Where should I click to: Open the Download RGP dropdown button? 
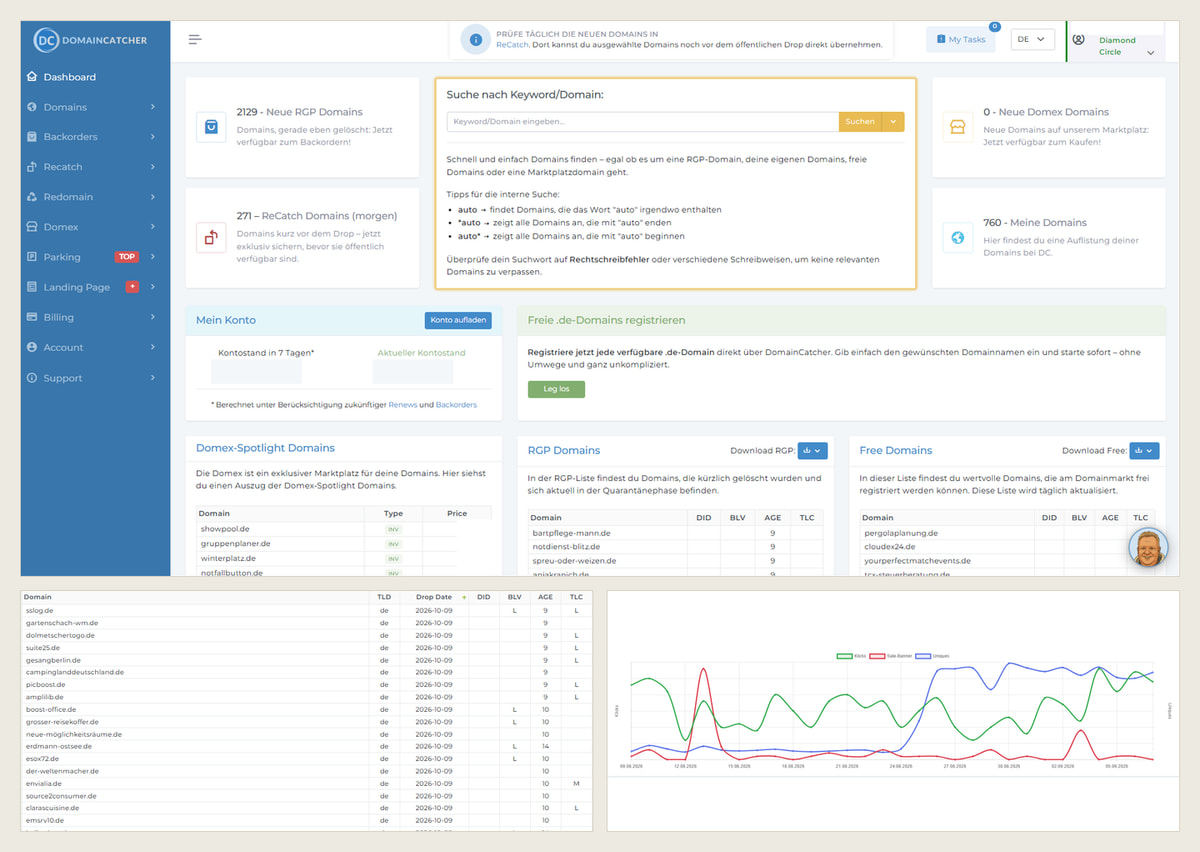coord(813,451)
